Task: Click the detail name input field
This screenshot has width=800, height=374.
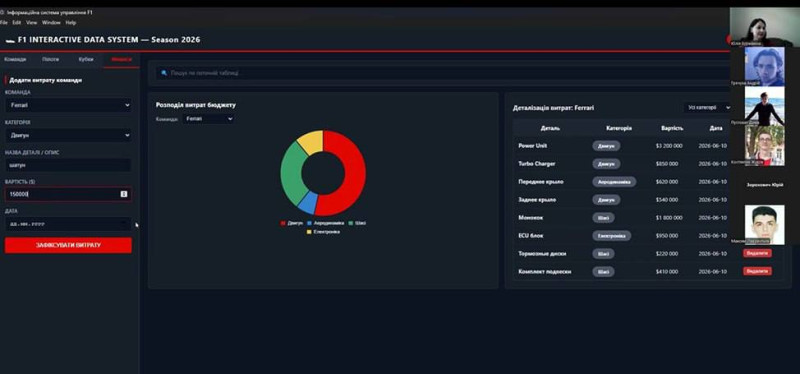Action: tap(68, 165)
